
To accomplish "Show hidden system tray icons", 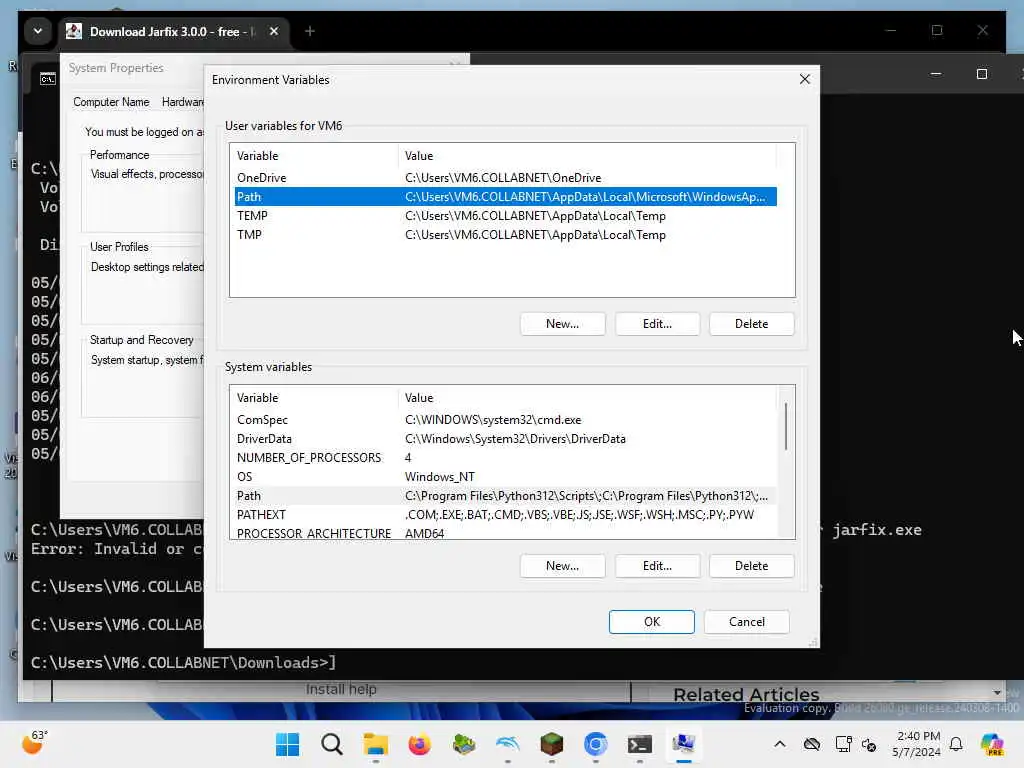I will [780, 744].
